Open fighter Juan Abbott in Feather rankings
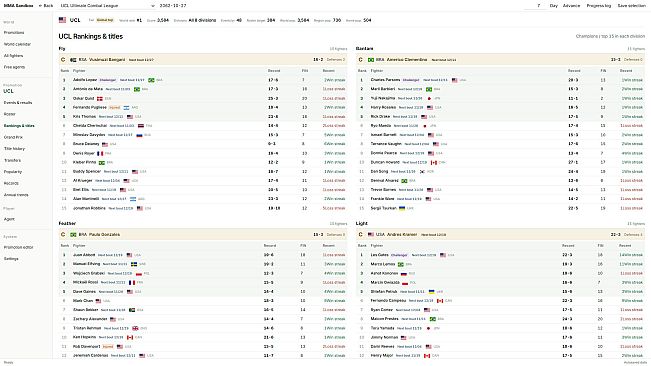Image resolution: width=651 pixels, height=366 pixels. (84, 255)
